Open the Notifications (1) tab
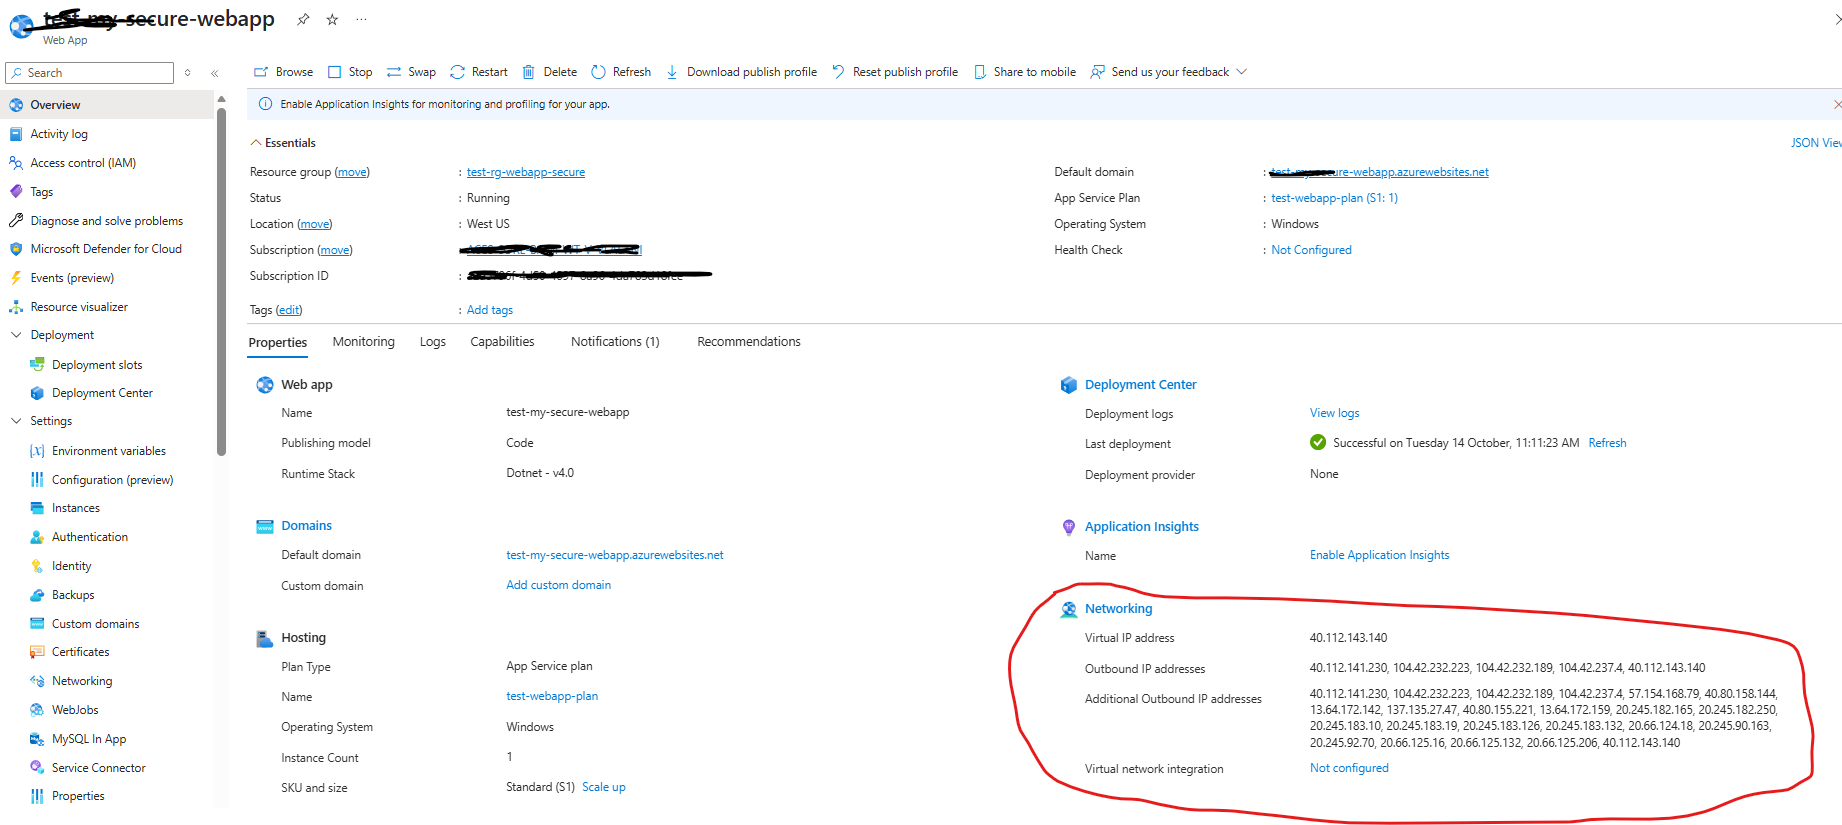 pyautogui.click(x=615, y=342)
